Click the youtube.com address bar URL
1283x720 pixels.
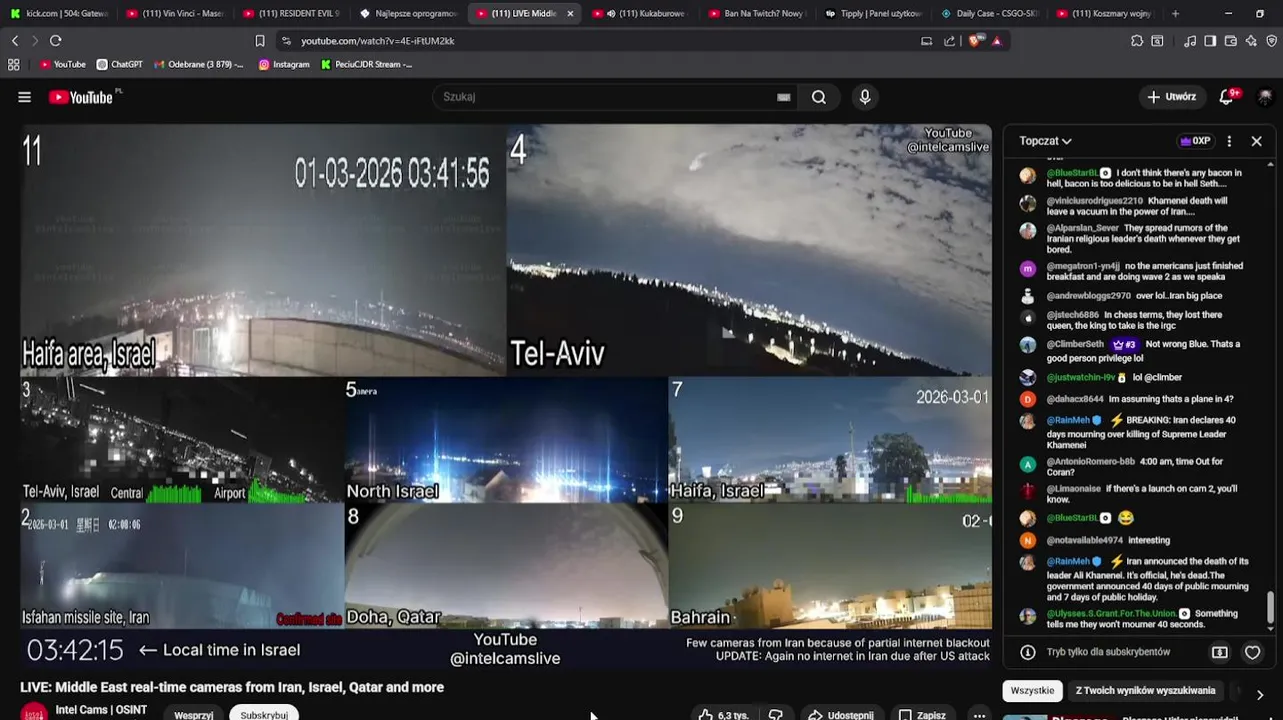[378, 41]
